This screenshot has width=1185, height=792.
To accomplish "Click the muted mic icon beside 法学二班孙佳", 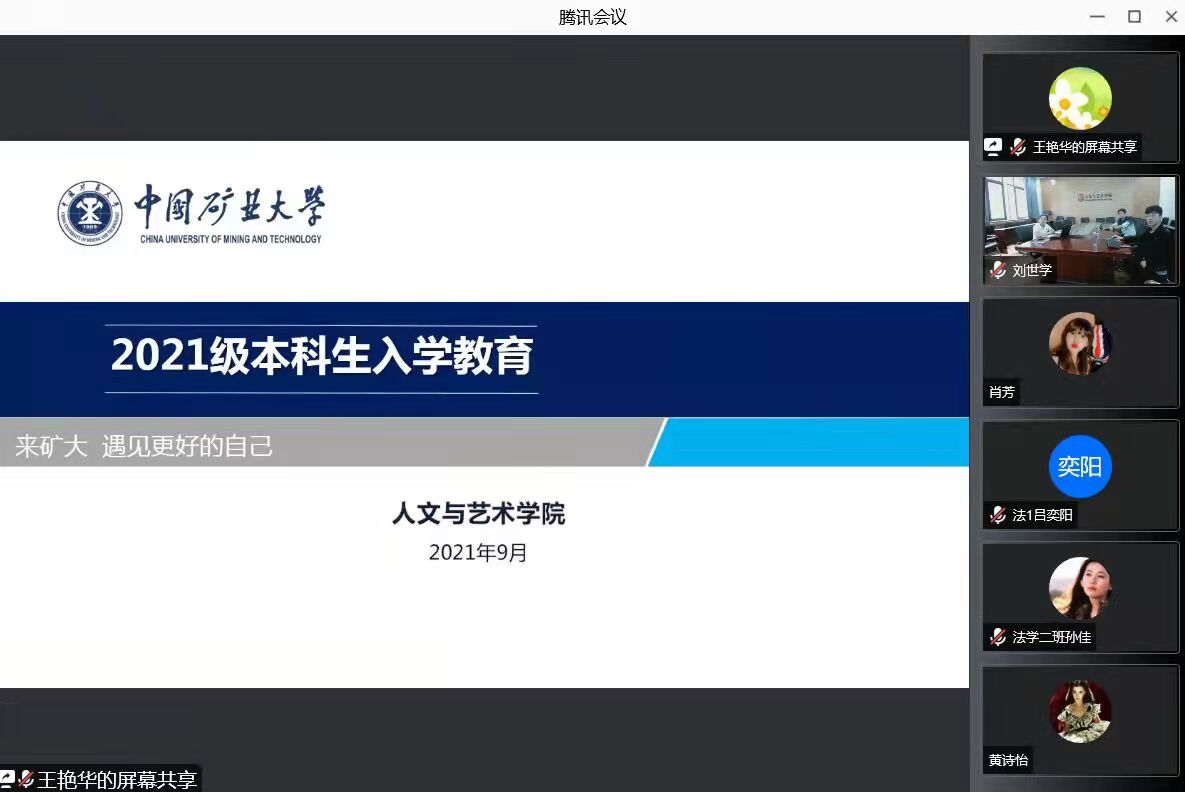I will 998,637.
